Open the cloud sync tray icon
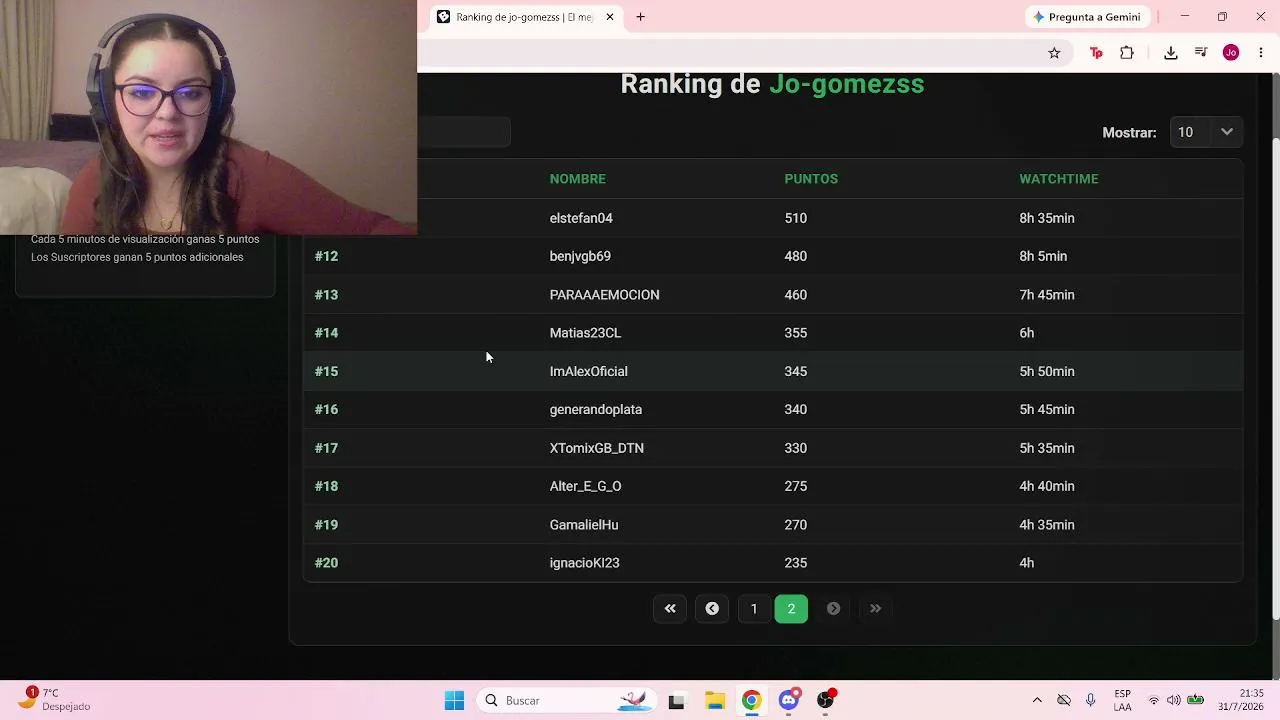 pos(1064,700)
